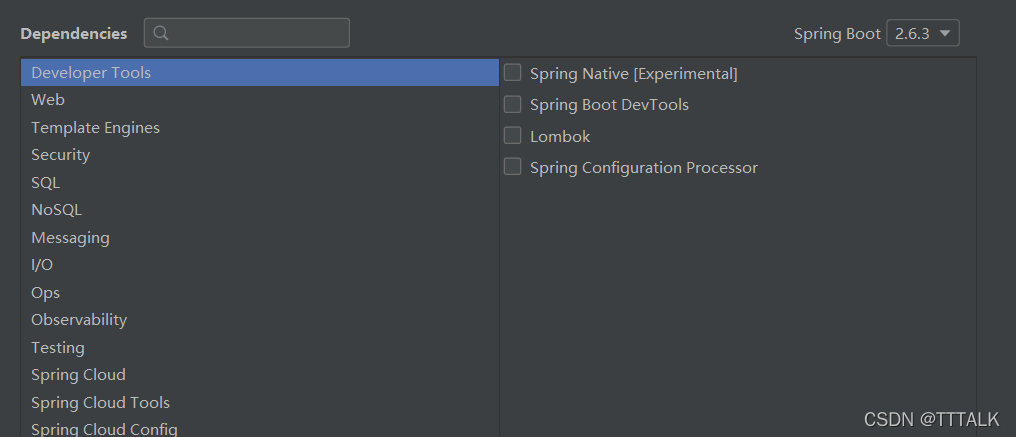Image resolution: width=1016 pixels, height=437 pixels.
Task: Click the Spring Native [Experimental] label text
Action: click(634, 74)
